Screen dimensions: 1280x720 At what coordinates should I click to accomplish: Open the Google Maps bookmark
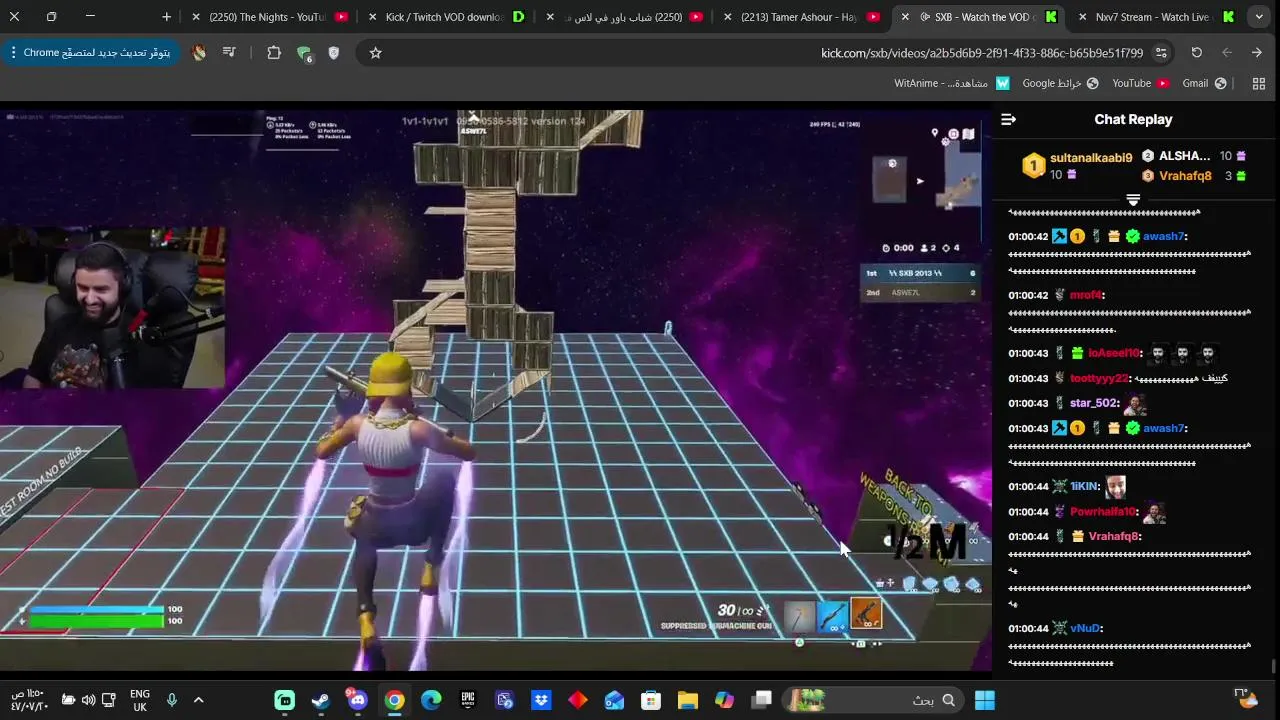point(1060,83)
